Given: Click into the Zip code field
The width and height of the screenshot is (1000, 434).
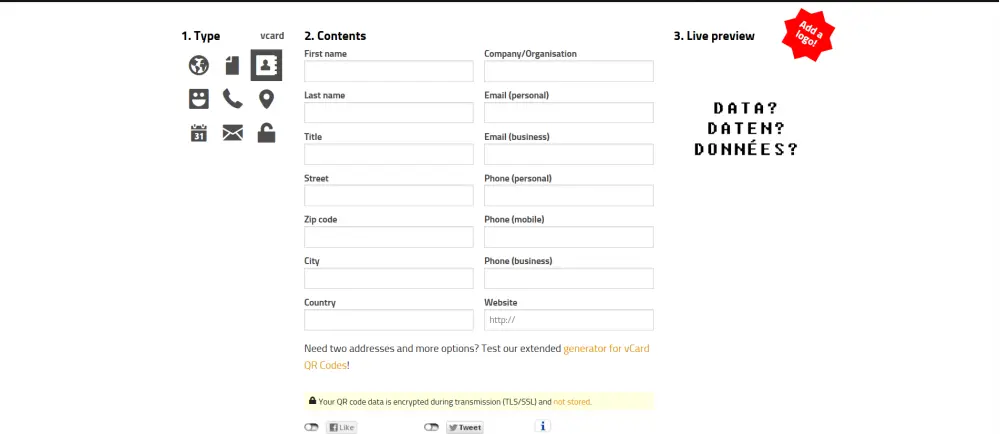Looking at the screenshot, I should (x=388, y=237).
